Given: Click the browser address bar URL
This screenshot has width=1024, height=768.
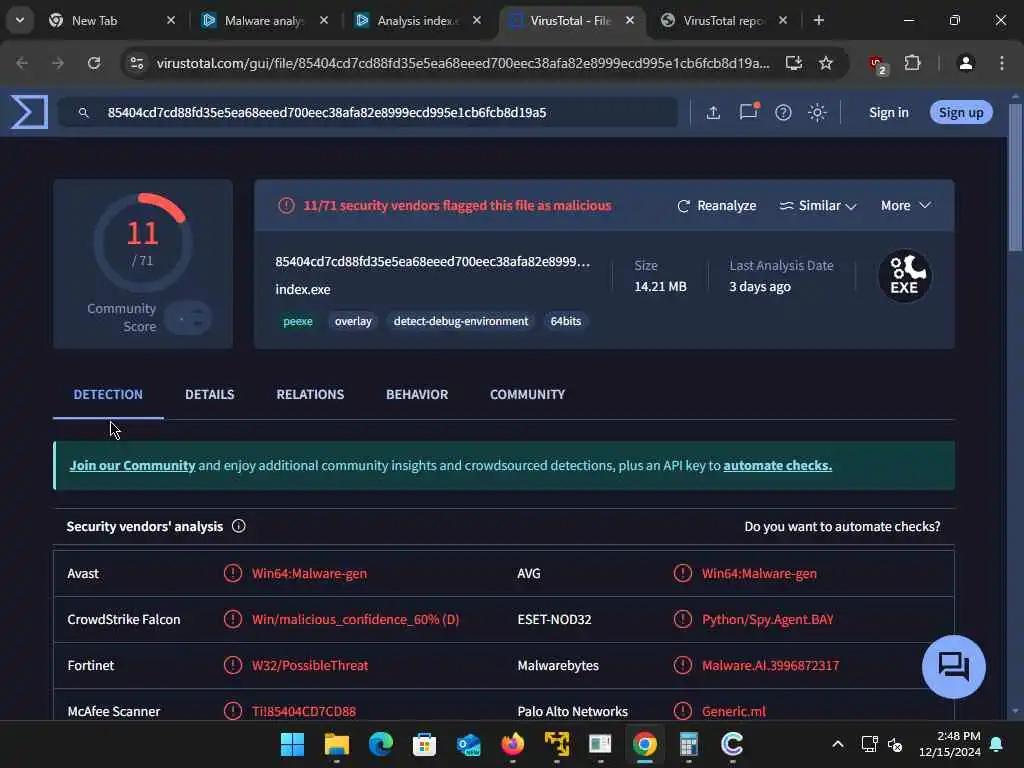Looking at the screenshot, I should click(x=463, y=63).
